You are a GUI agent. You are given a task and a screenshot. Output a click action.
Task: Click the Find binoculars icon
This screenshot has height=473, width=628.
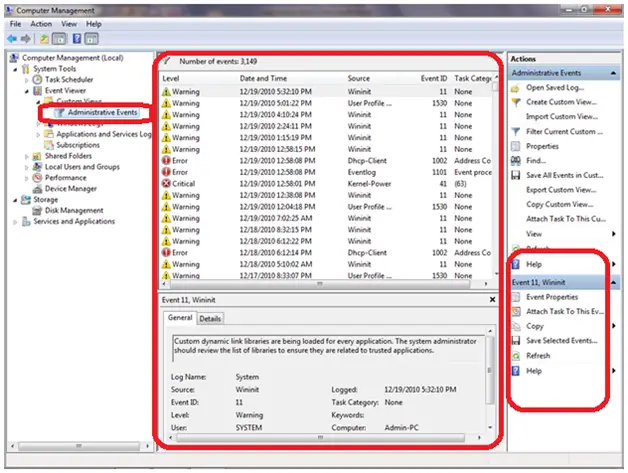pos(516,161)
